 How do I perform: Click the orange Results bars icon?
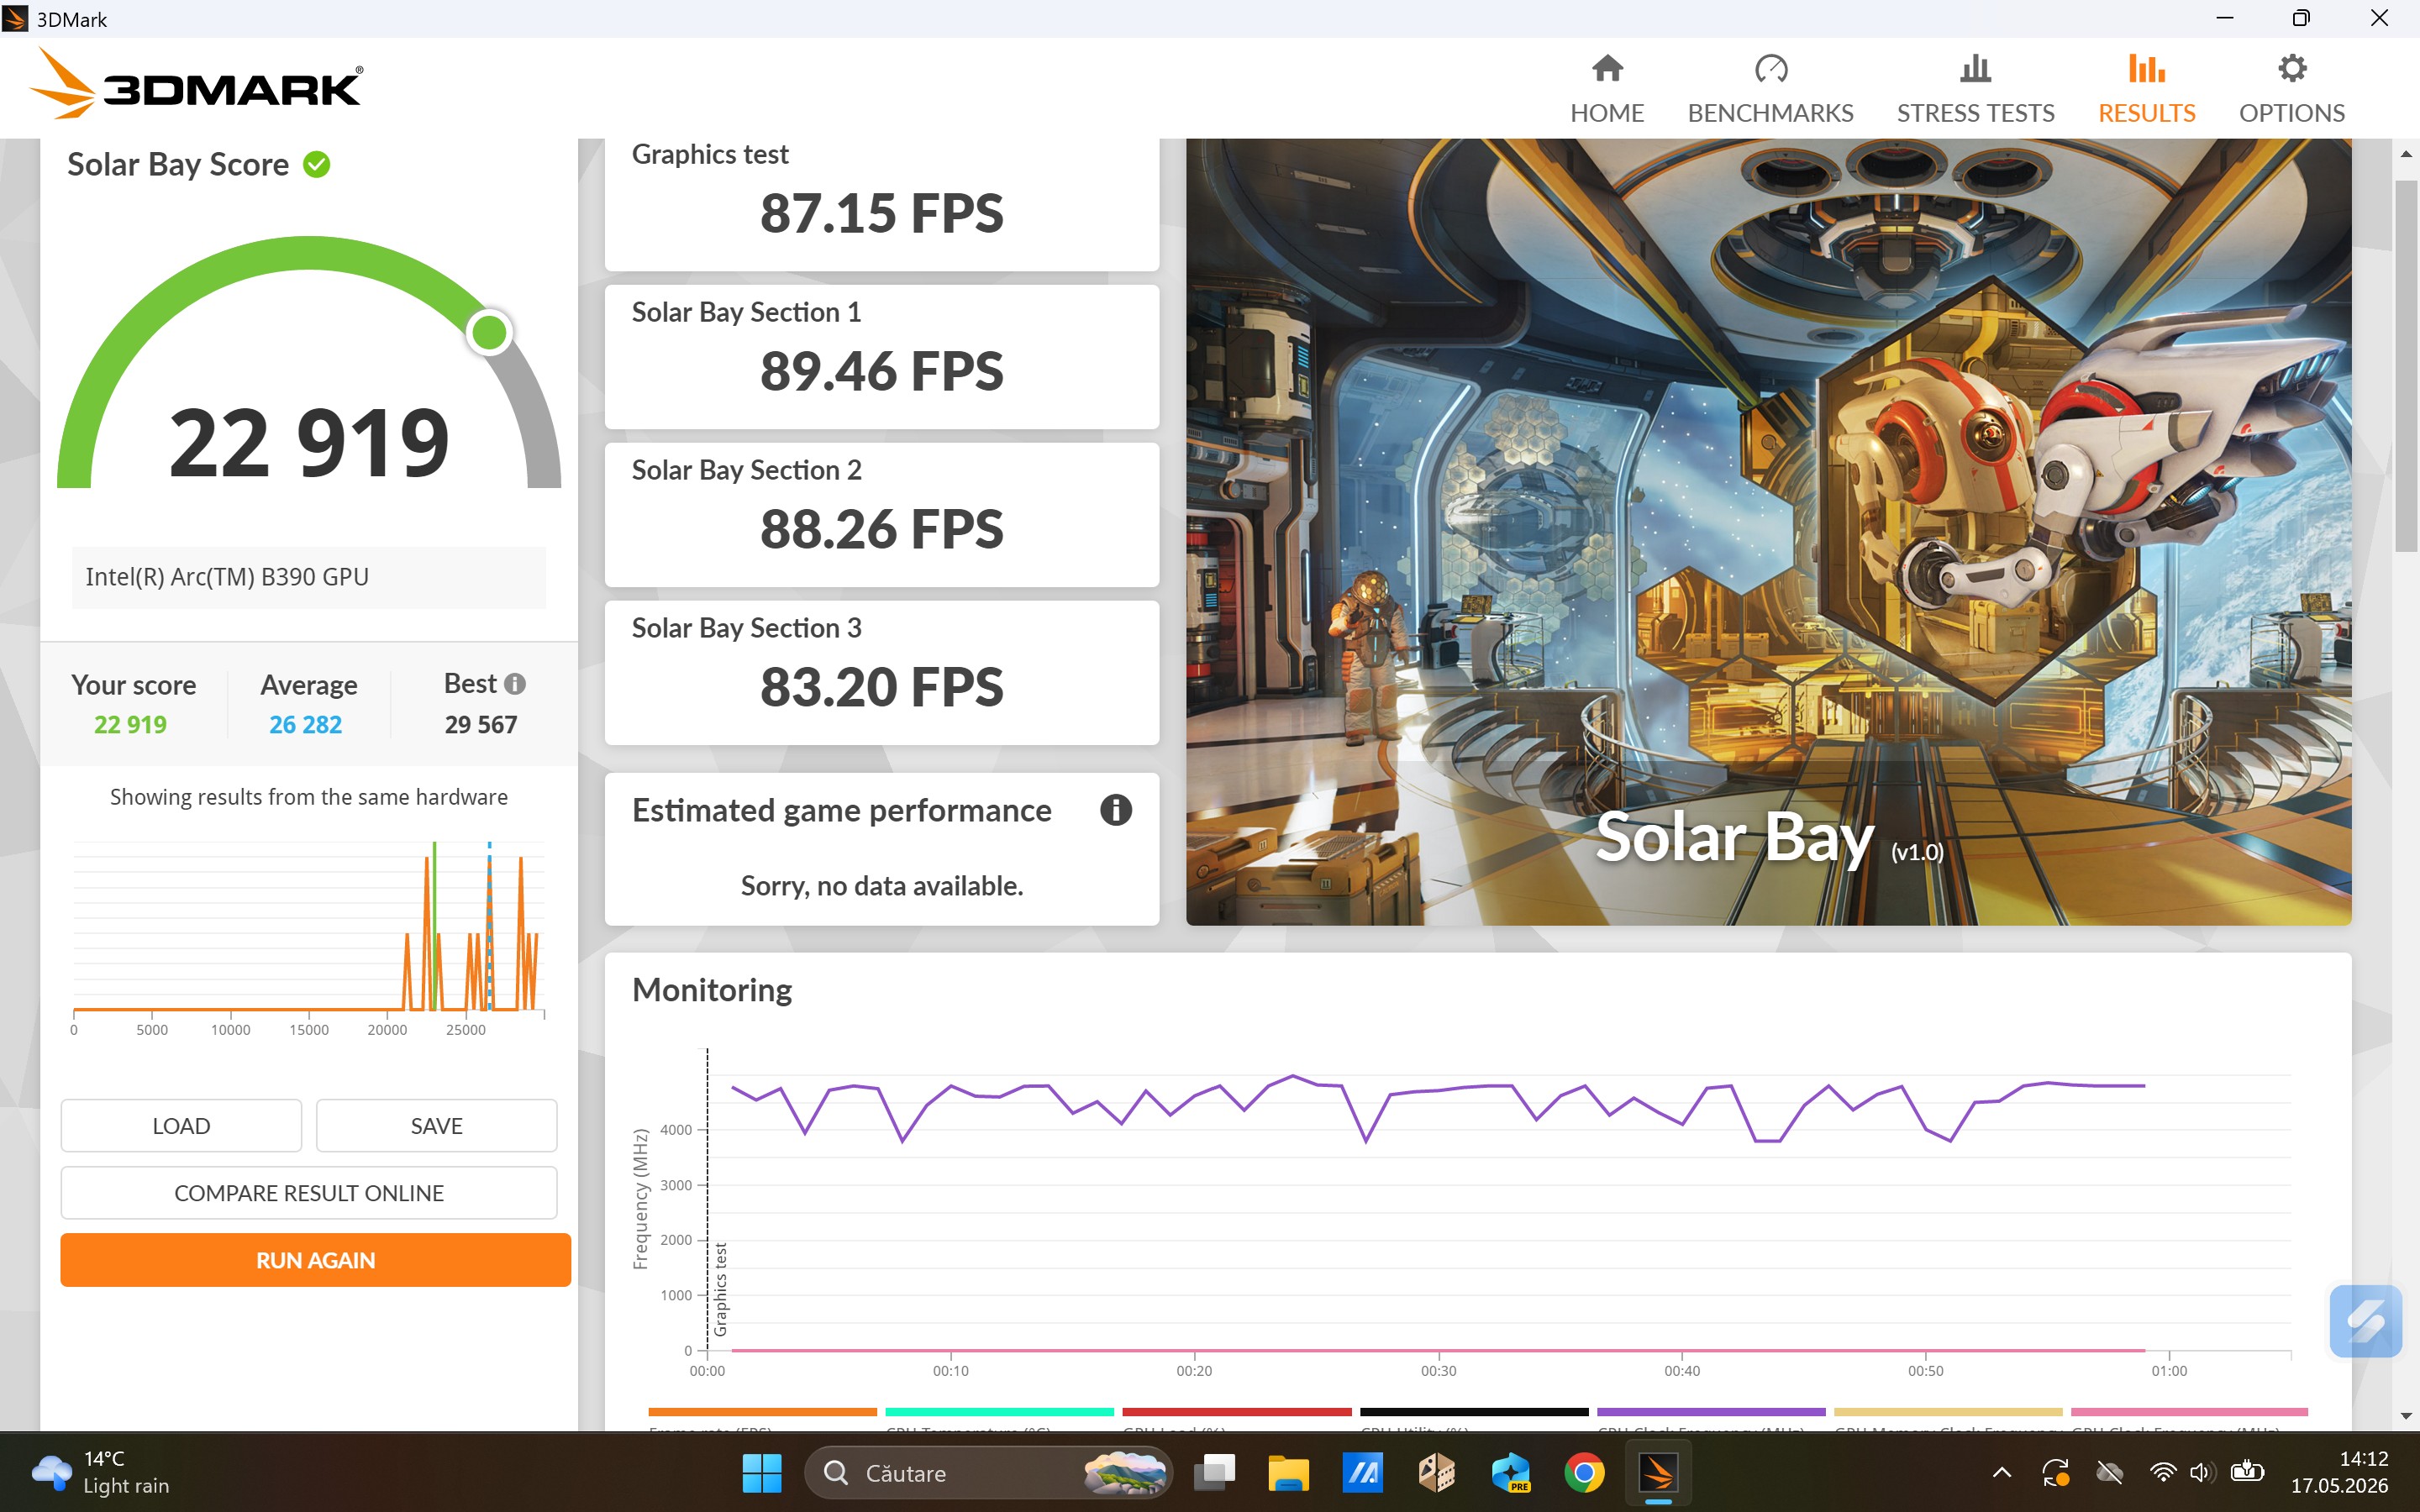(2146, 68)
